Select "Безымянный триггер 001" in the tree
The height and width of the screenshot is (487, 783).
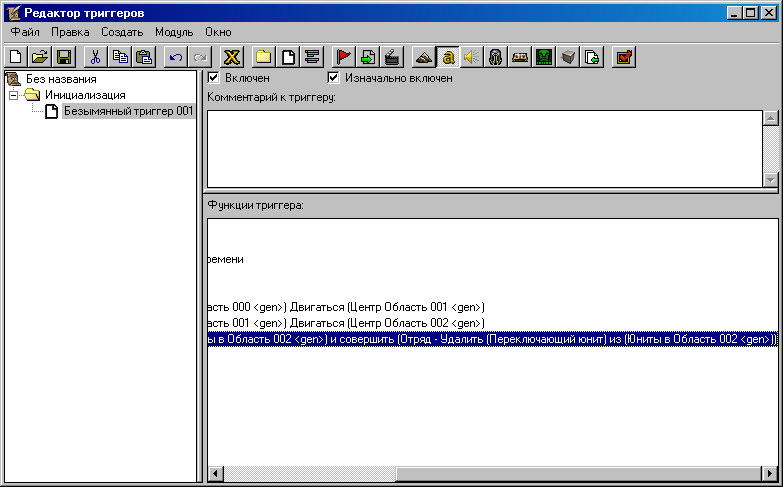(127, 111)
